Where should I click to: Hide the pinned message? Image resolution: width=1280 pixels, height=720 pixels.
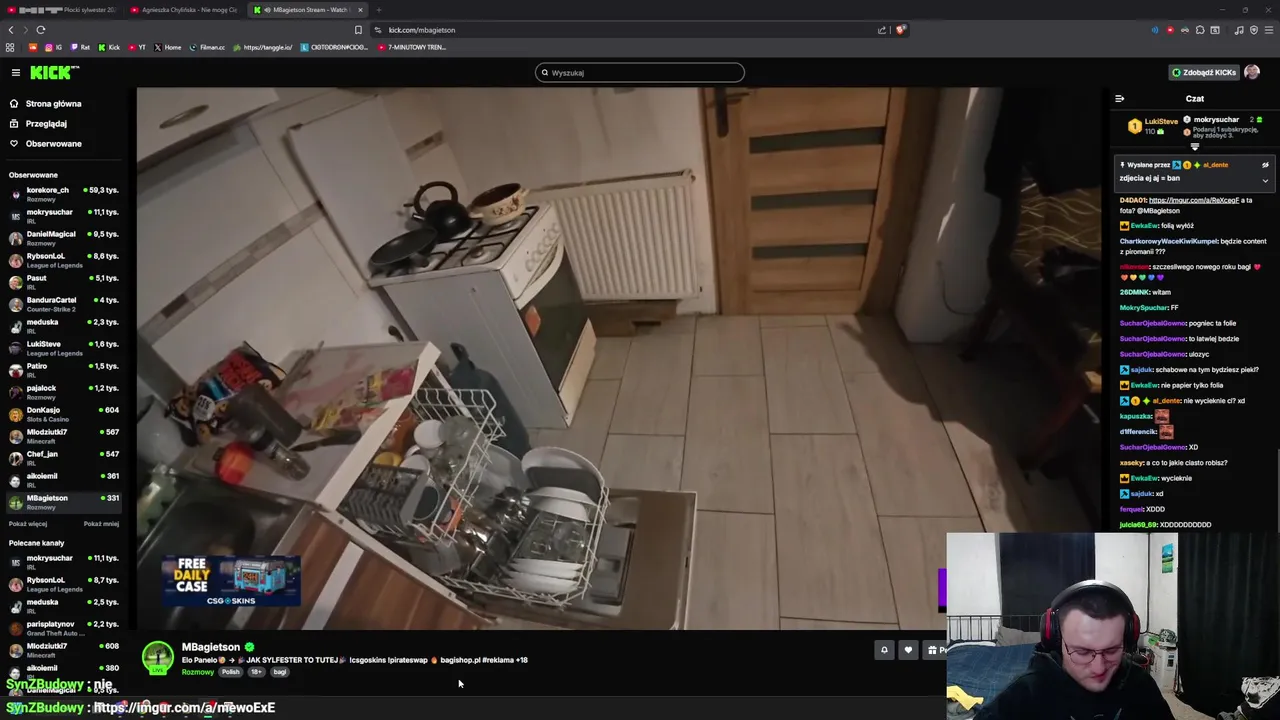click(1265, 165)
